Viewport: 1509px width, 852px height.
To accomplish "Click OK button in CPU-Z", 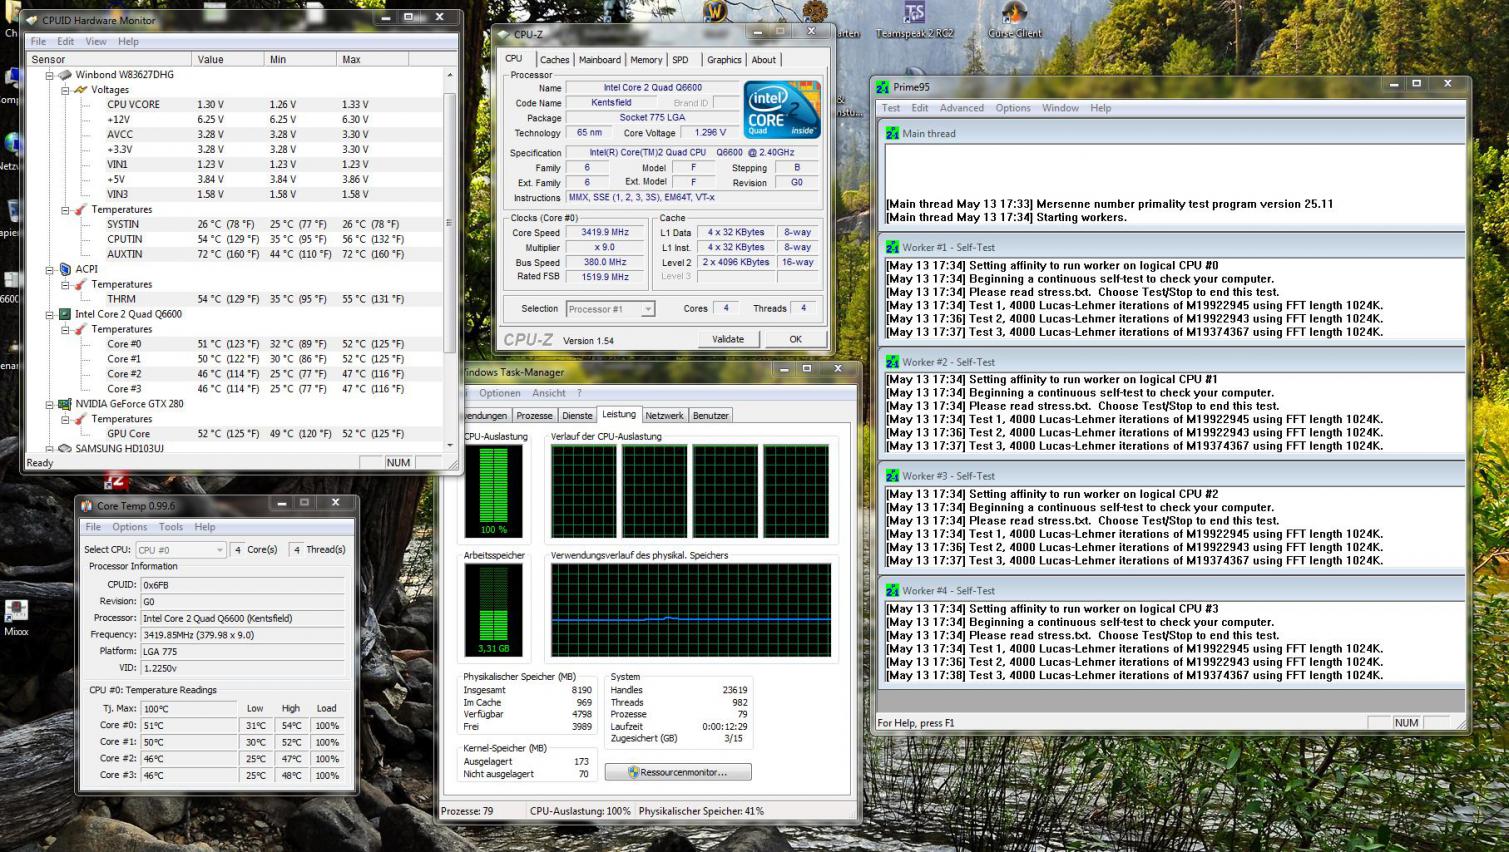I will coord(796,339).
